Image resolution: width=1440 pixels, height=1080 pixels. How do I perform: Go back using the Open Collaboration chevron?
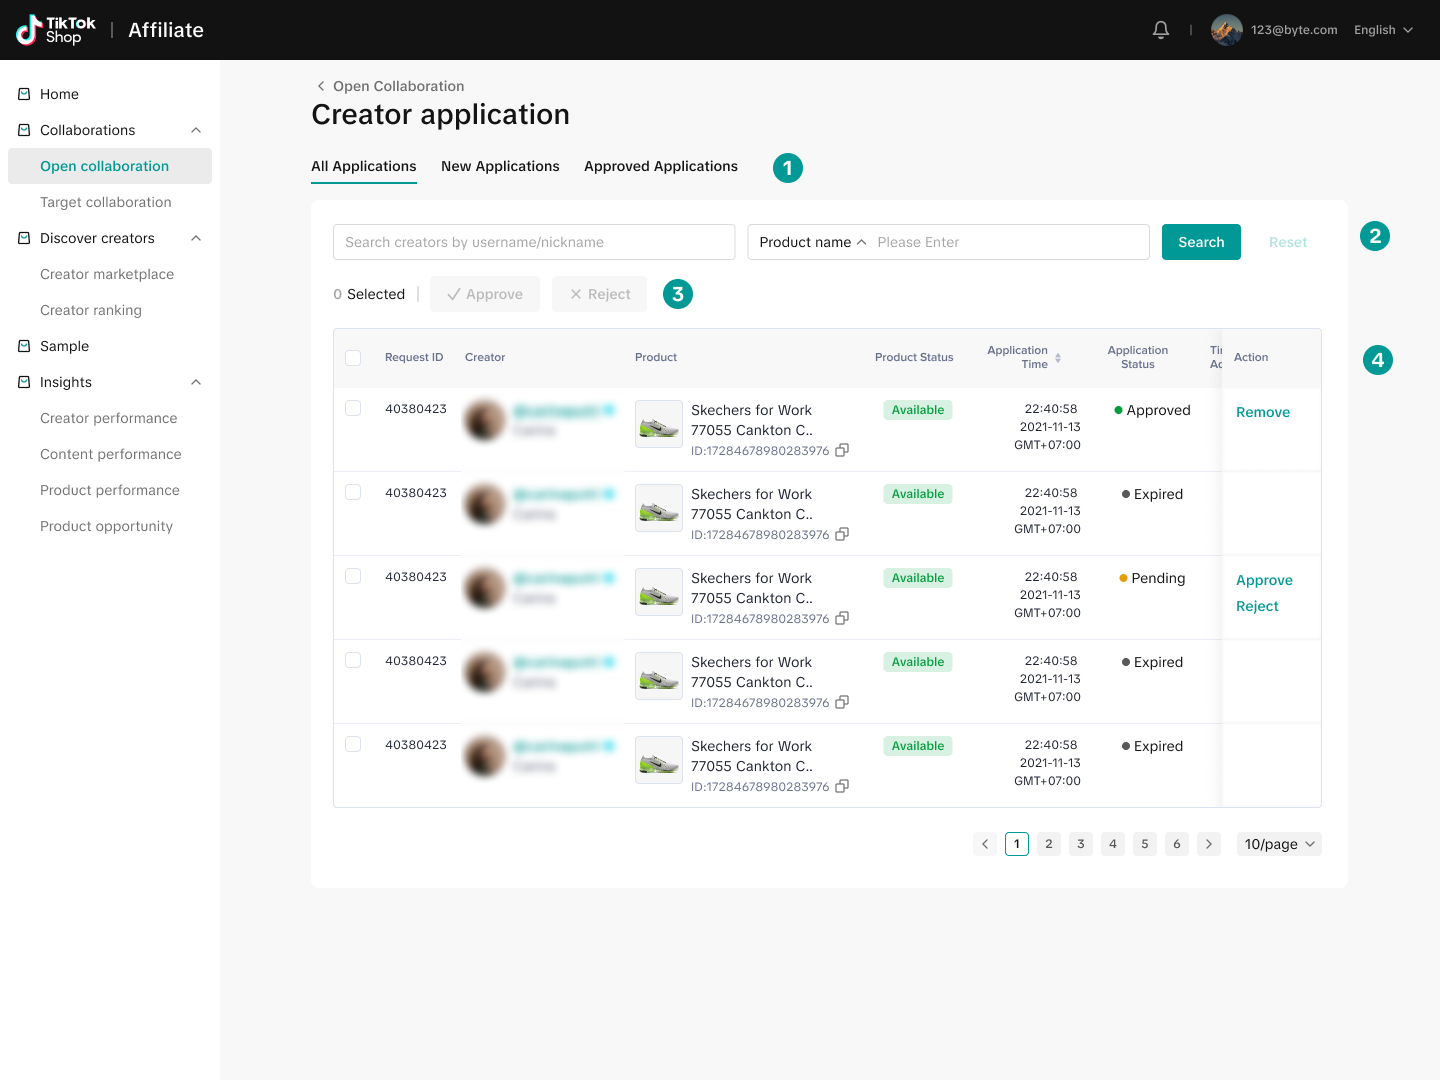point(321,86)
